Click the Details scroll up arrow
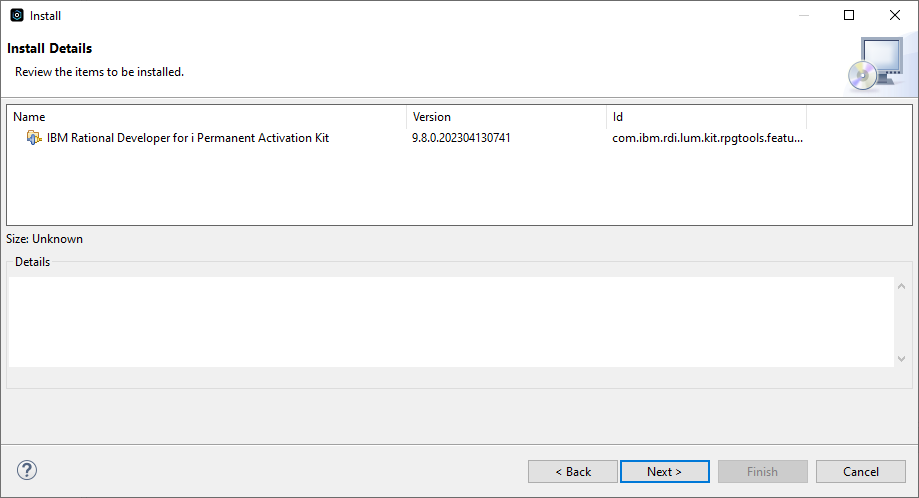Screen dimensions: 919x498 coord(901,286)
